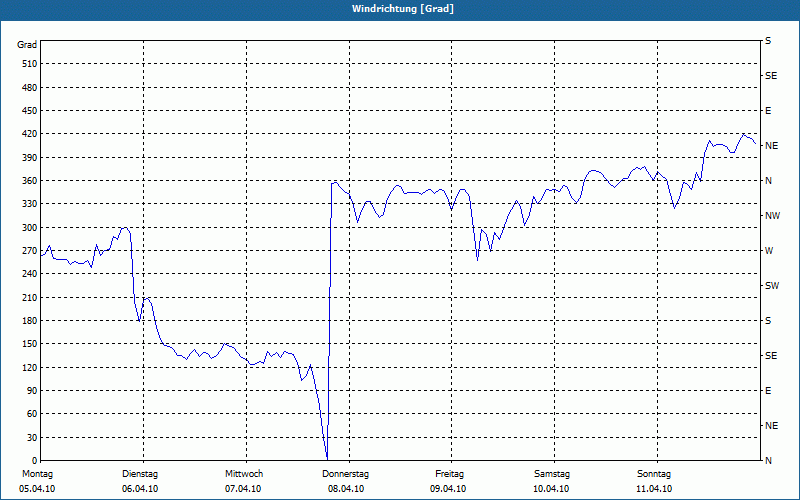Click the 'Montag' day label
This screenshot has width=800, height=500.
(x=37, y=474)
